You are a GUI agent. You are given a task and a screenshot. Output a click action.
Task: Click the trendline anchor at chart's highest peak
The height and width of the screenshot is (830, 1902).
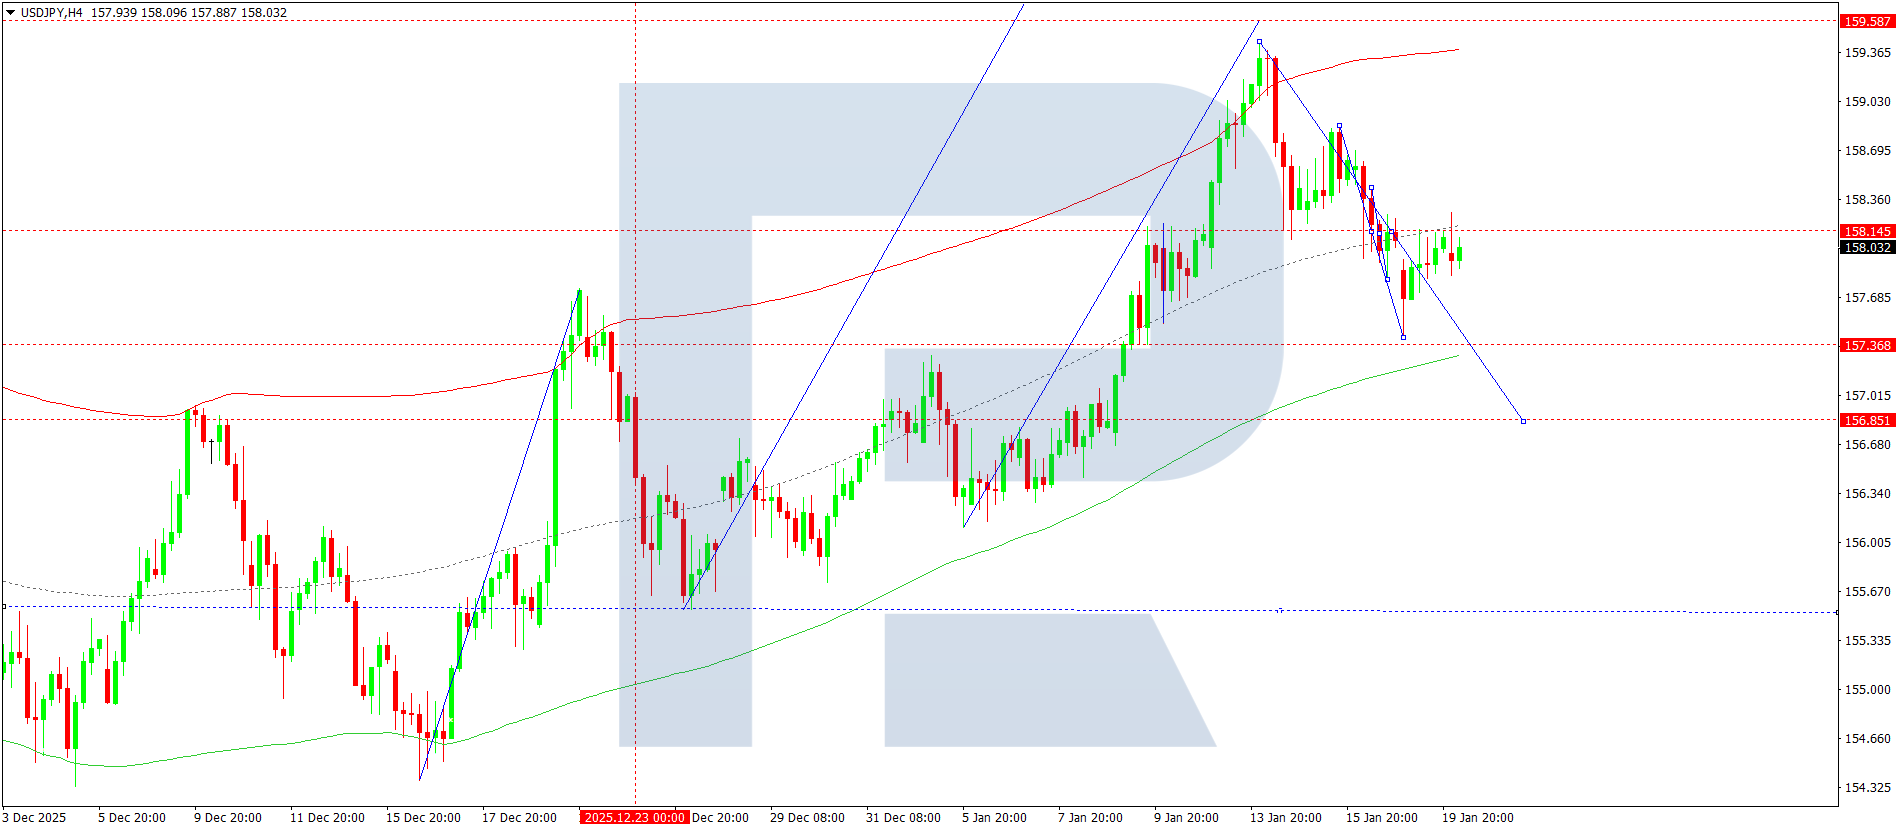[x=1259, y=41]
